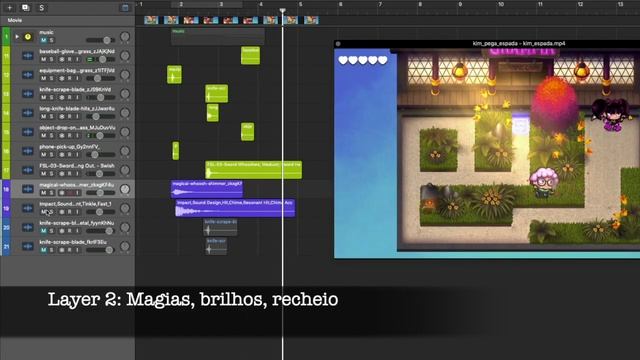Click the pan knob of Impact,Sound track

point(125,208)
